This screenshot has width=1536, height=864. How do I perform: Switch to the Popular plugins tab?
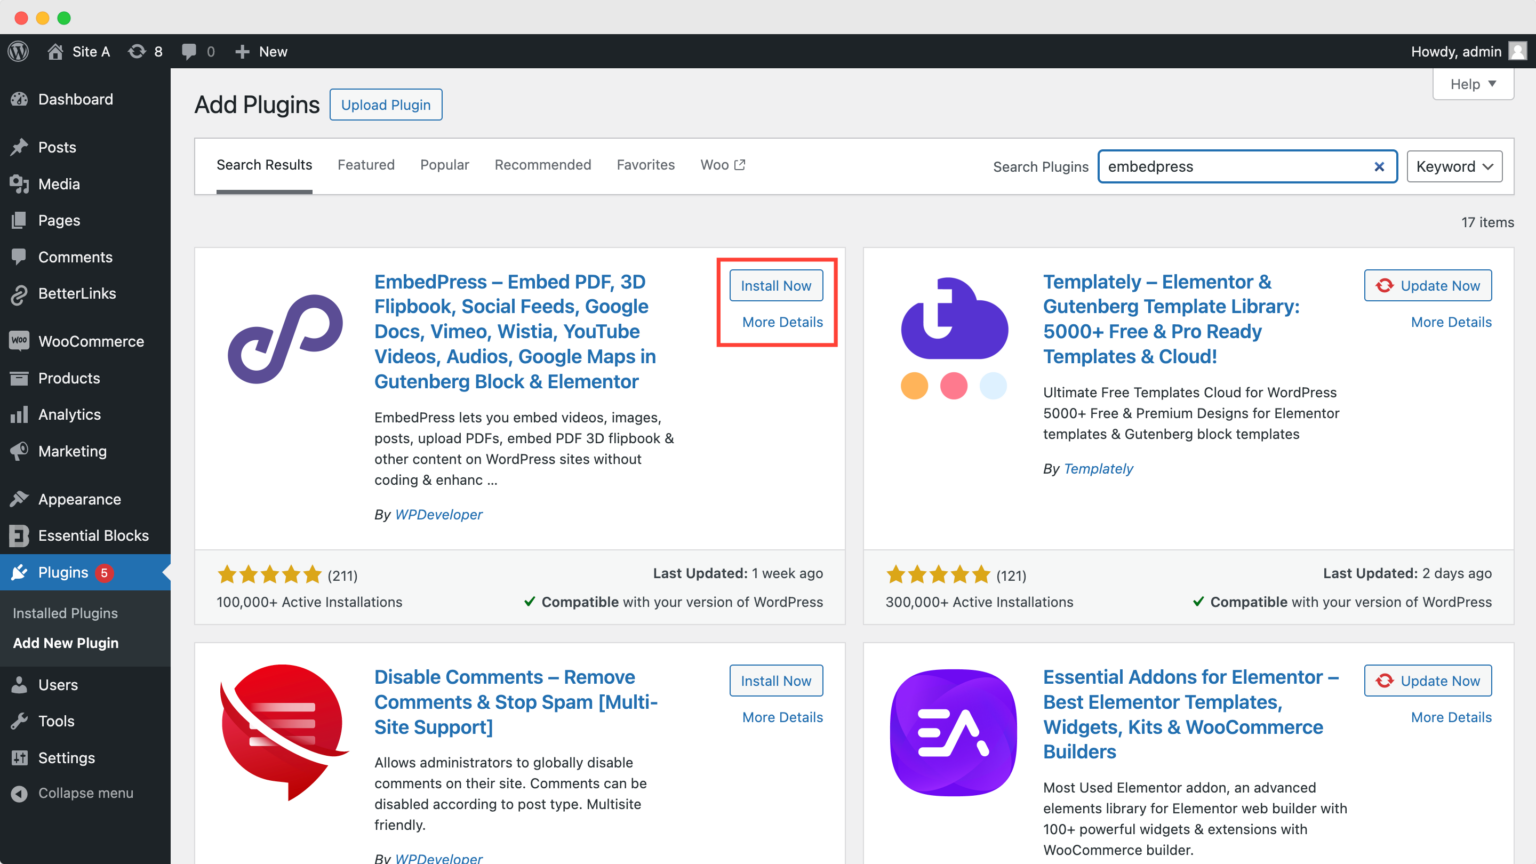pos(444,164)
